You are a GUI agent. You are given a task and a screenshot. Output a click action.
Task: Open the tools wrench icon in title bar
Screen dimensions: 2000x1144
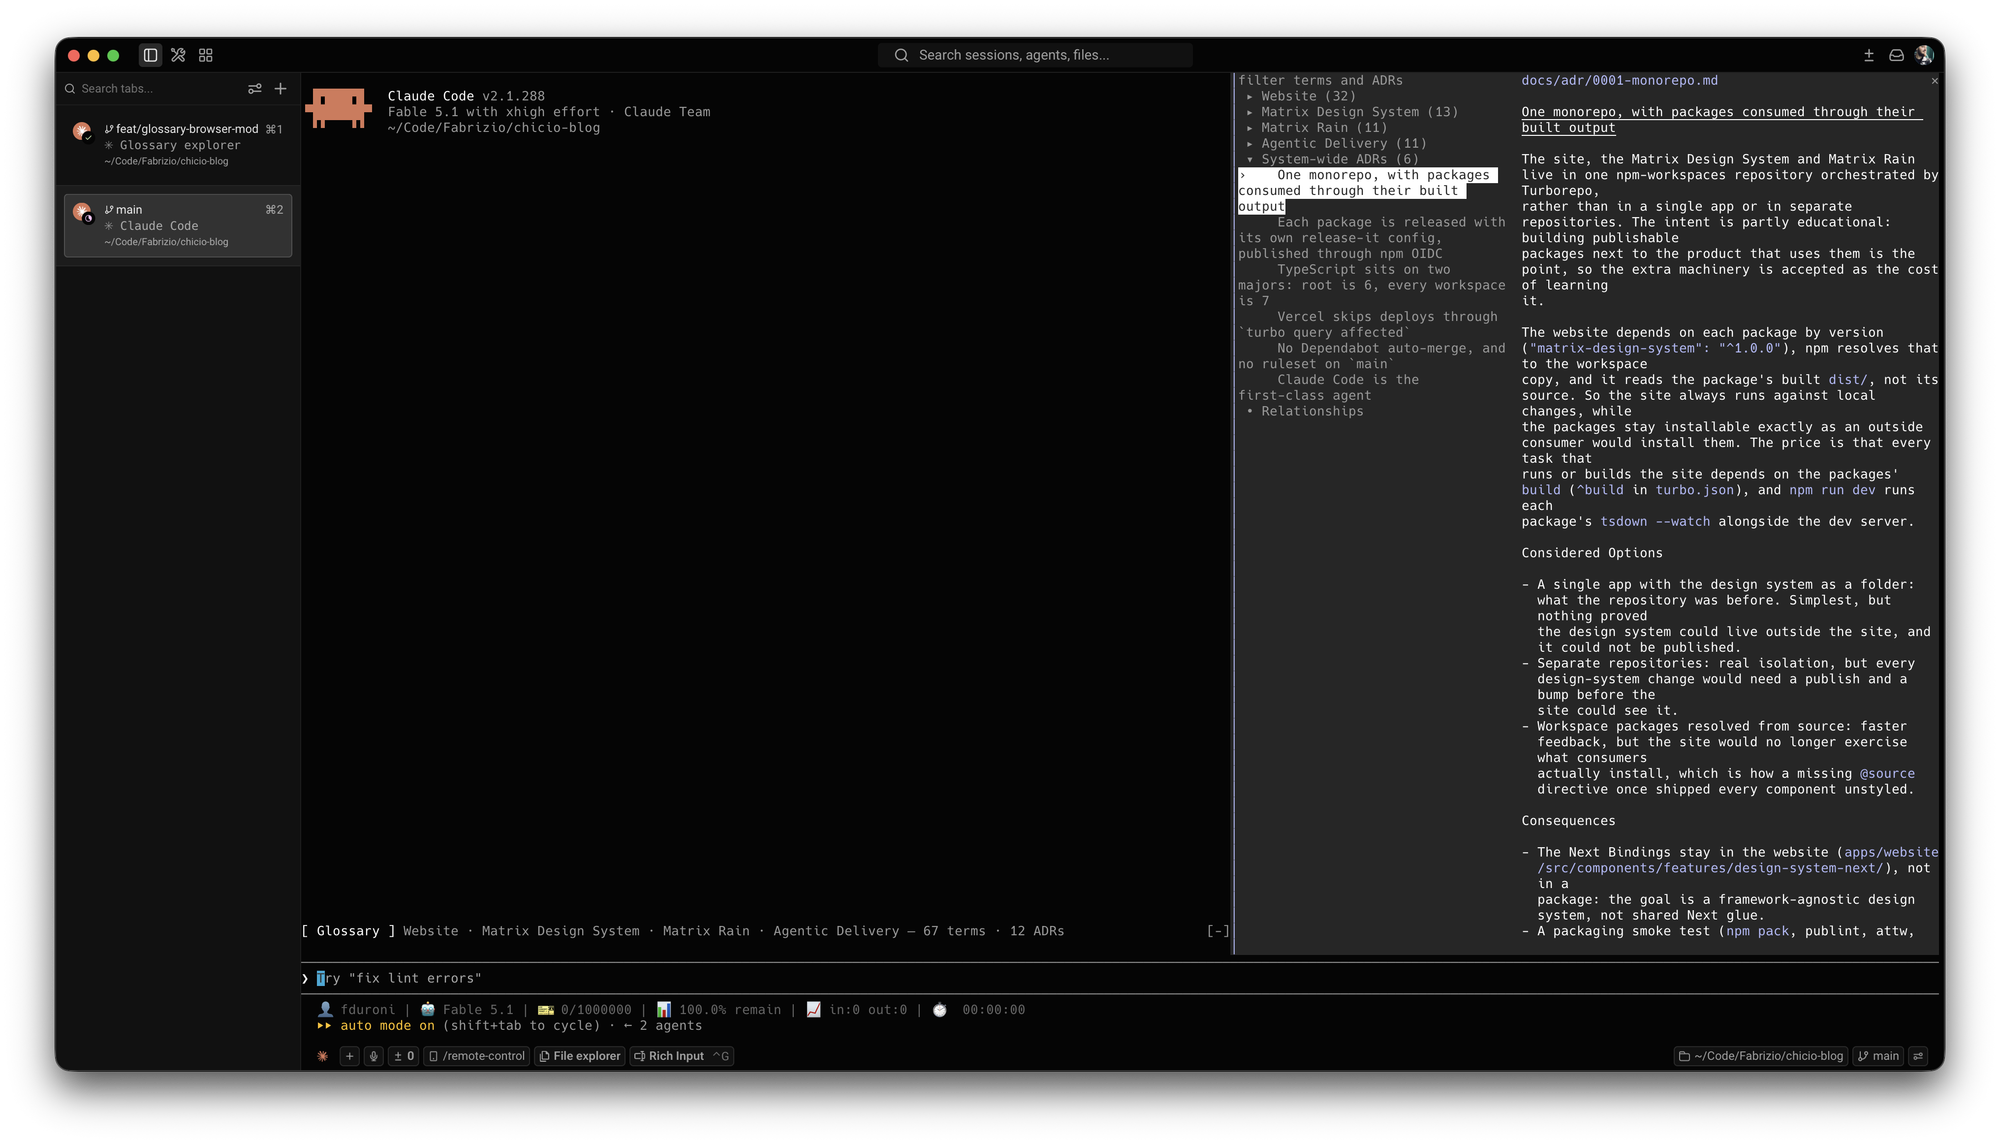(178, 55)
